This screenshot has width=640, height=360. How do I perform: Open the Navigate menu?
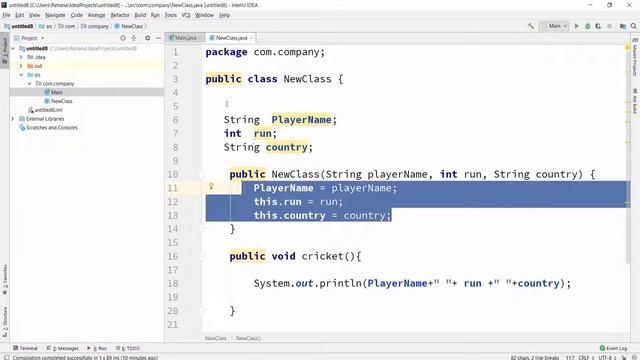tap(55, 15)
